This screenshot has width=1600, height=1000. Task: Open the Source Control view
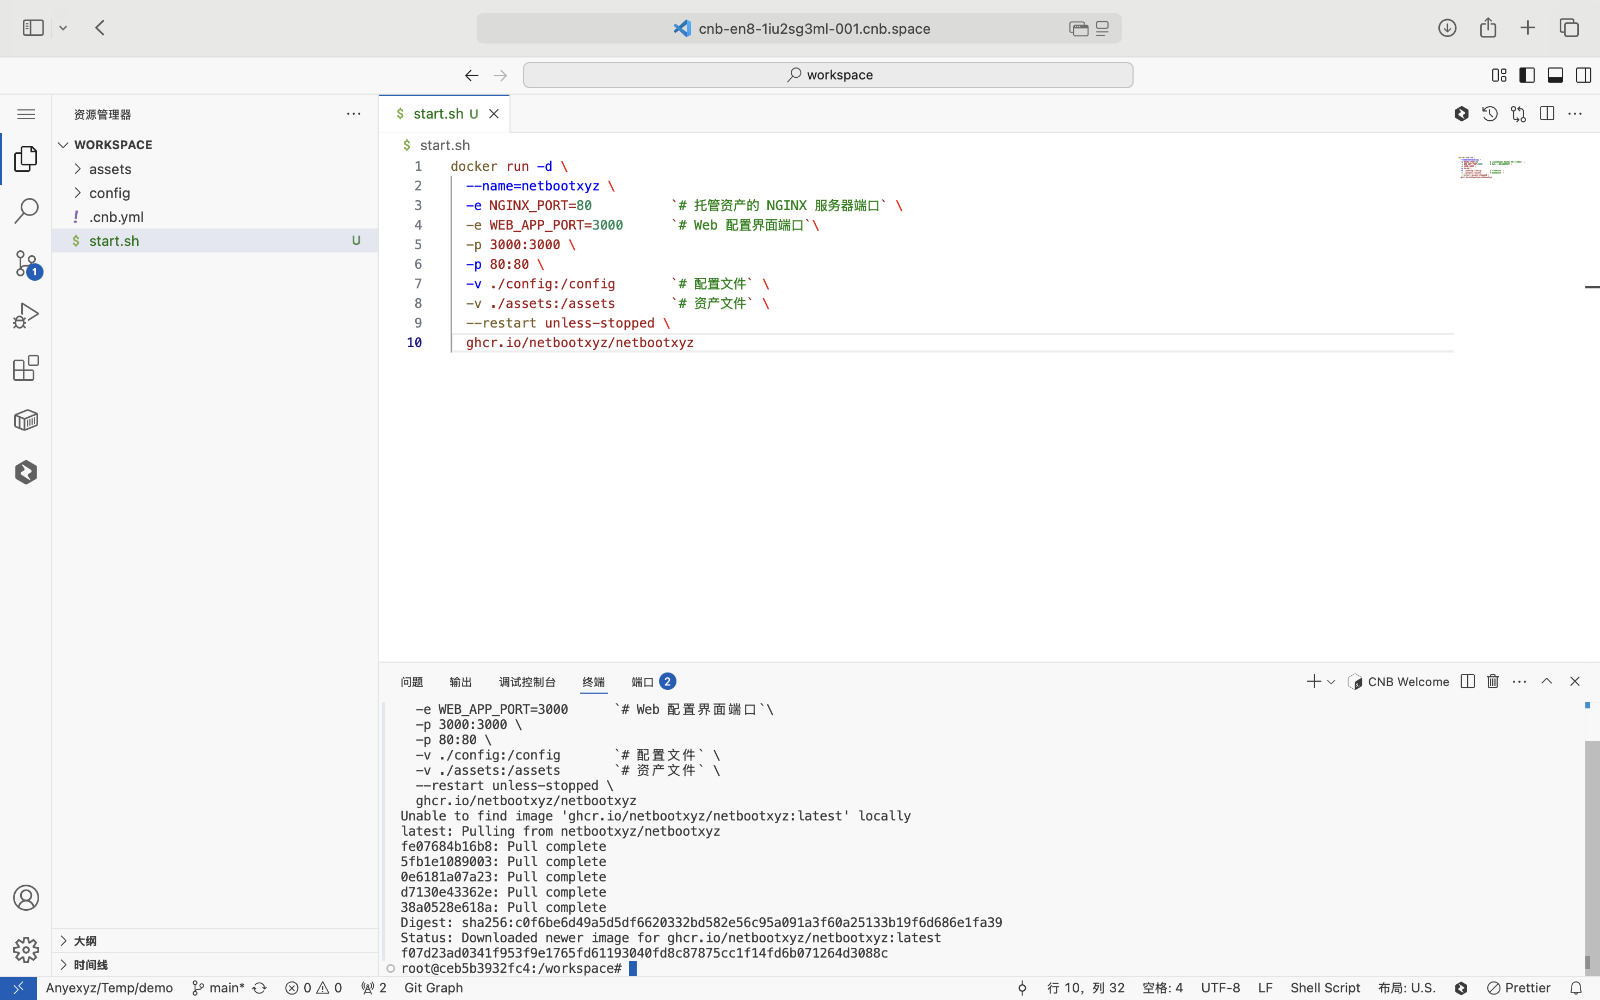click(26, 263)
